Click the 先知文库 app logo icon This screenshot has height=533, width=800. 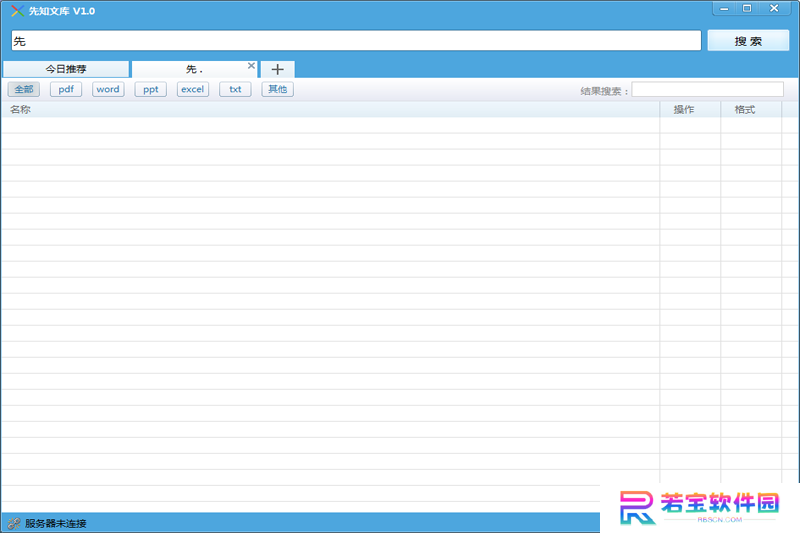point(17,11)
